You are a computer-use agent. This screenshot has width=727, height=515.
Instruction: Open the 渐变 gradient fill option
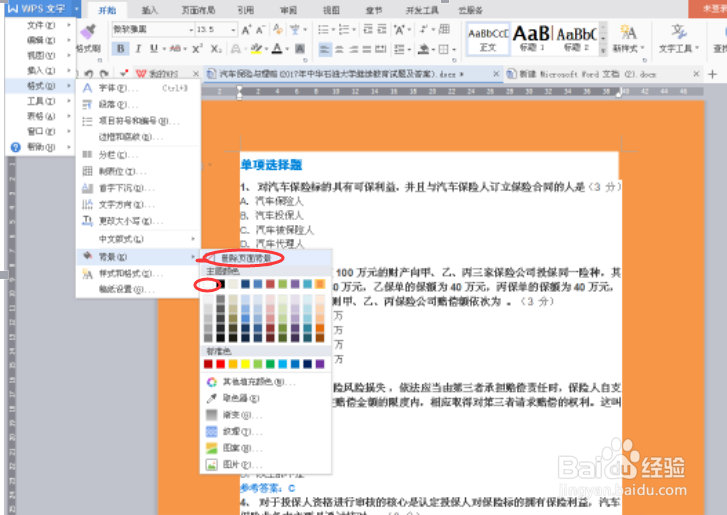212,415
